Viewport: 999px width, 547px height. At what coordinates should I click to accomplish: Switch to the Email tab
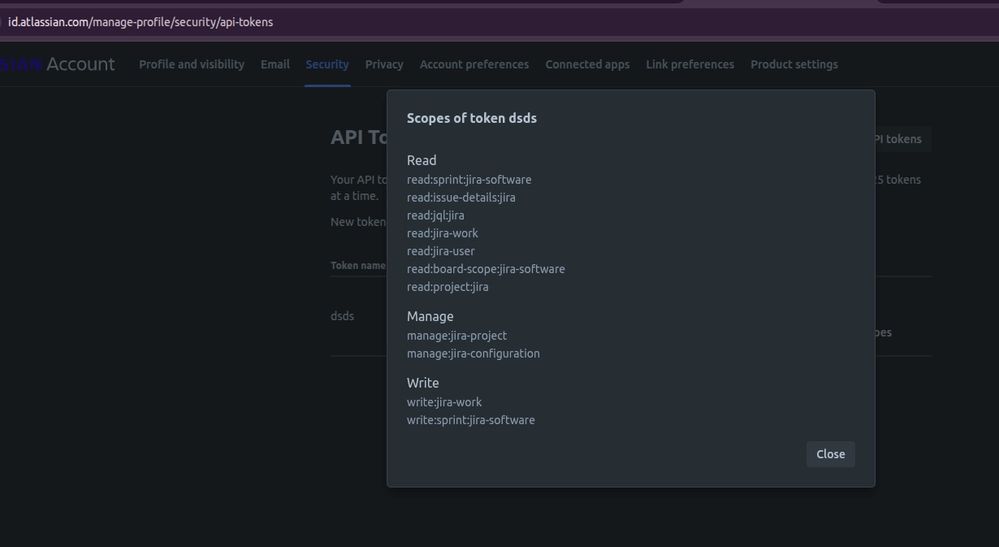[x=275, y=64]
